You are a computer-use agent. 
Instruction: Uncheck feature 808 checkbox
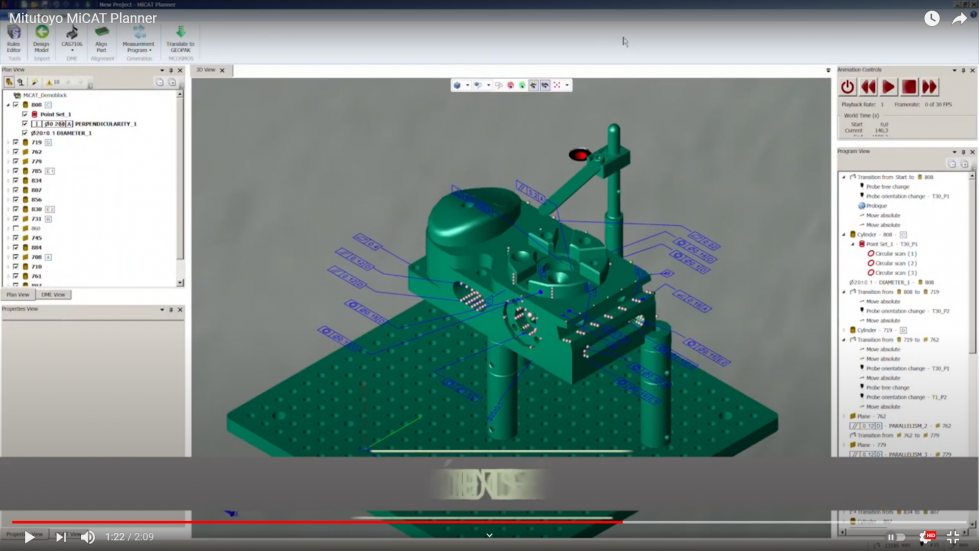click(x=16, y=105)
